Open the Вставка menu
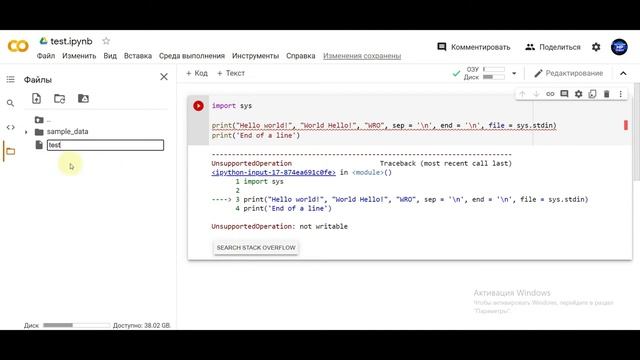The height and width of the screenshot is (360, 640). tap(138, 56)
